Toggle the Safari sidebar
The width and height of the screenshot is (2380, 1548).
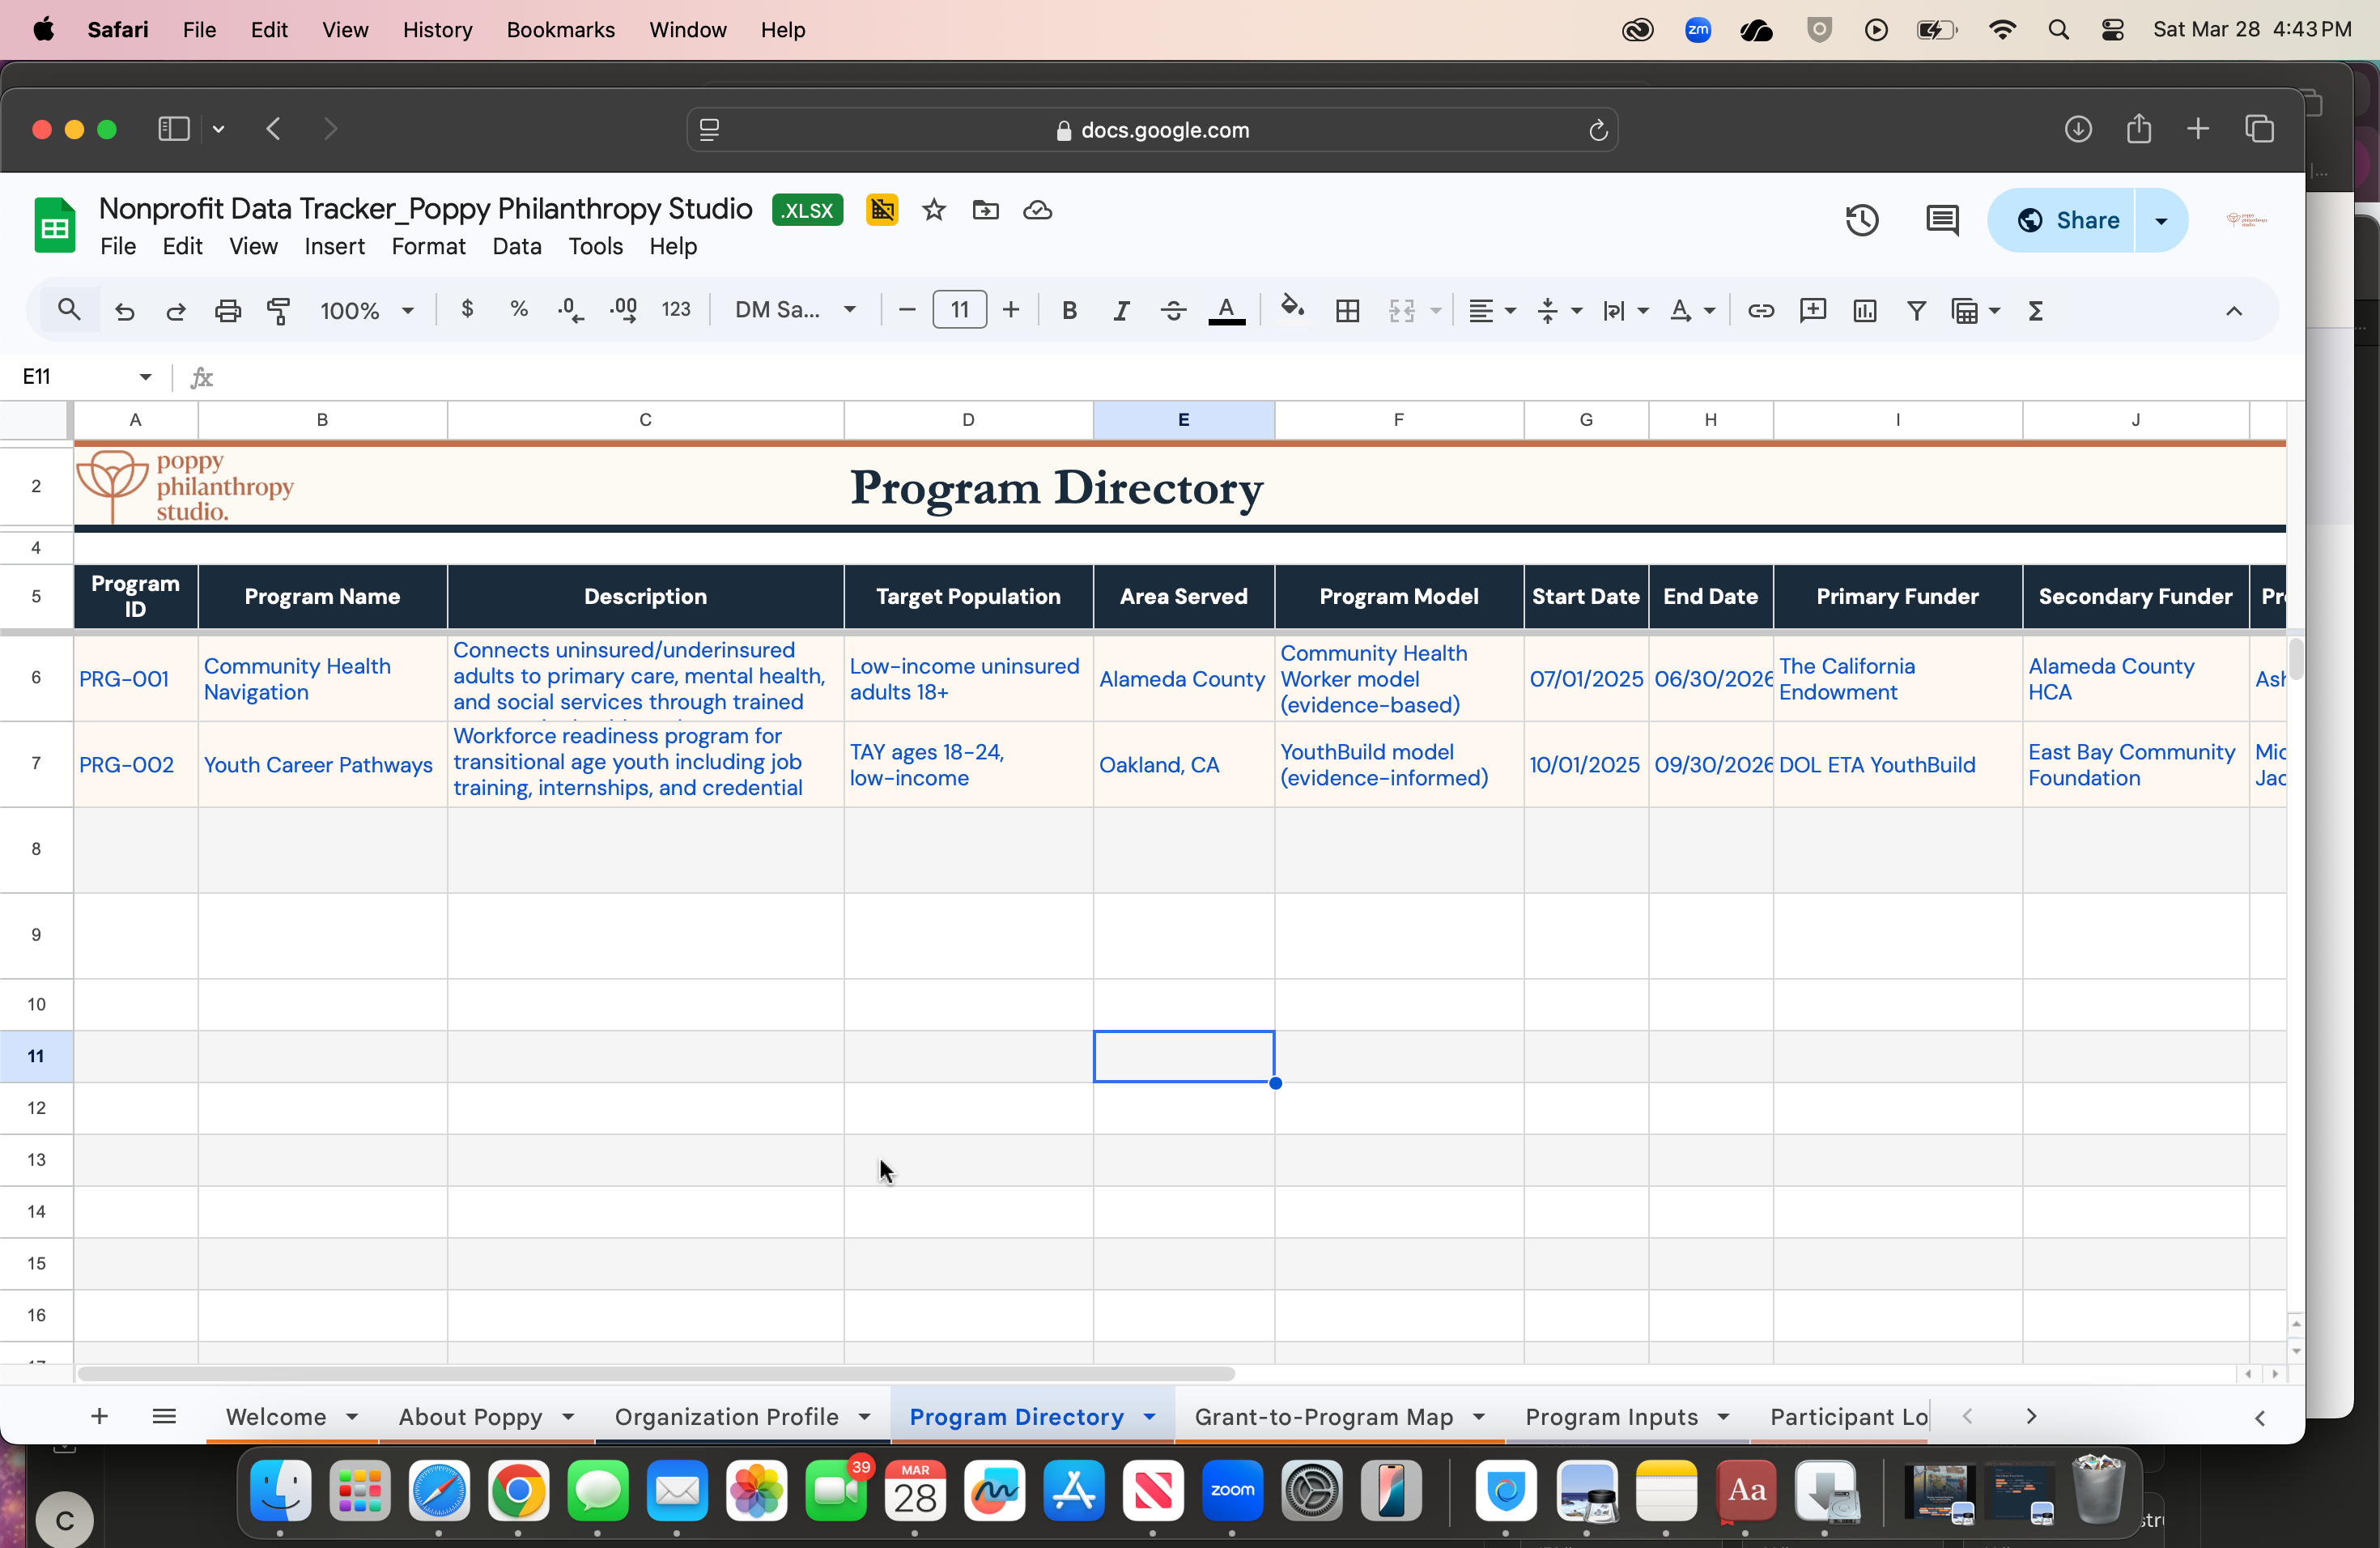(x=174, y=129)
